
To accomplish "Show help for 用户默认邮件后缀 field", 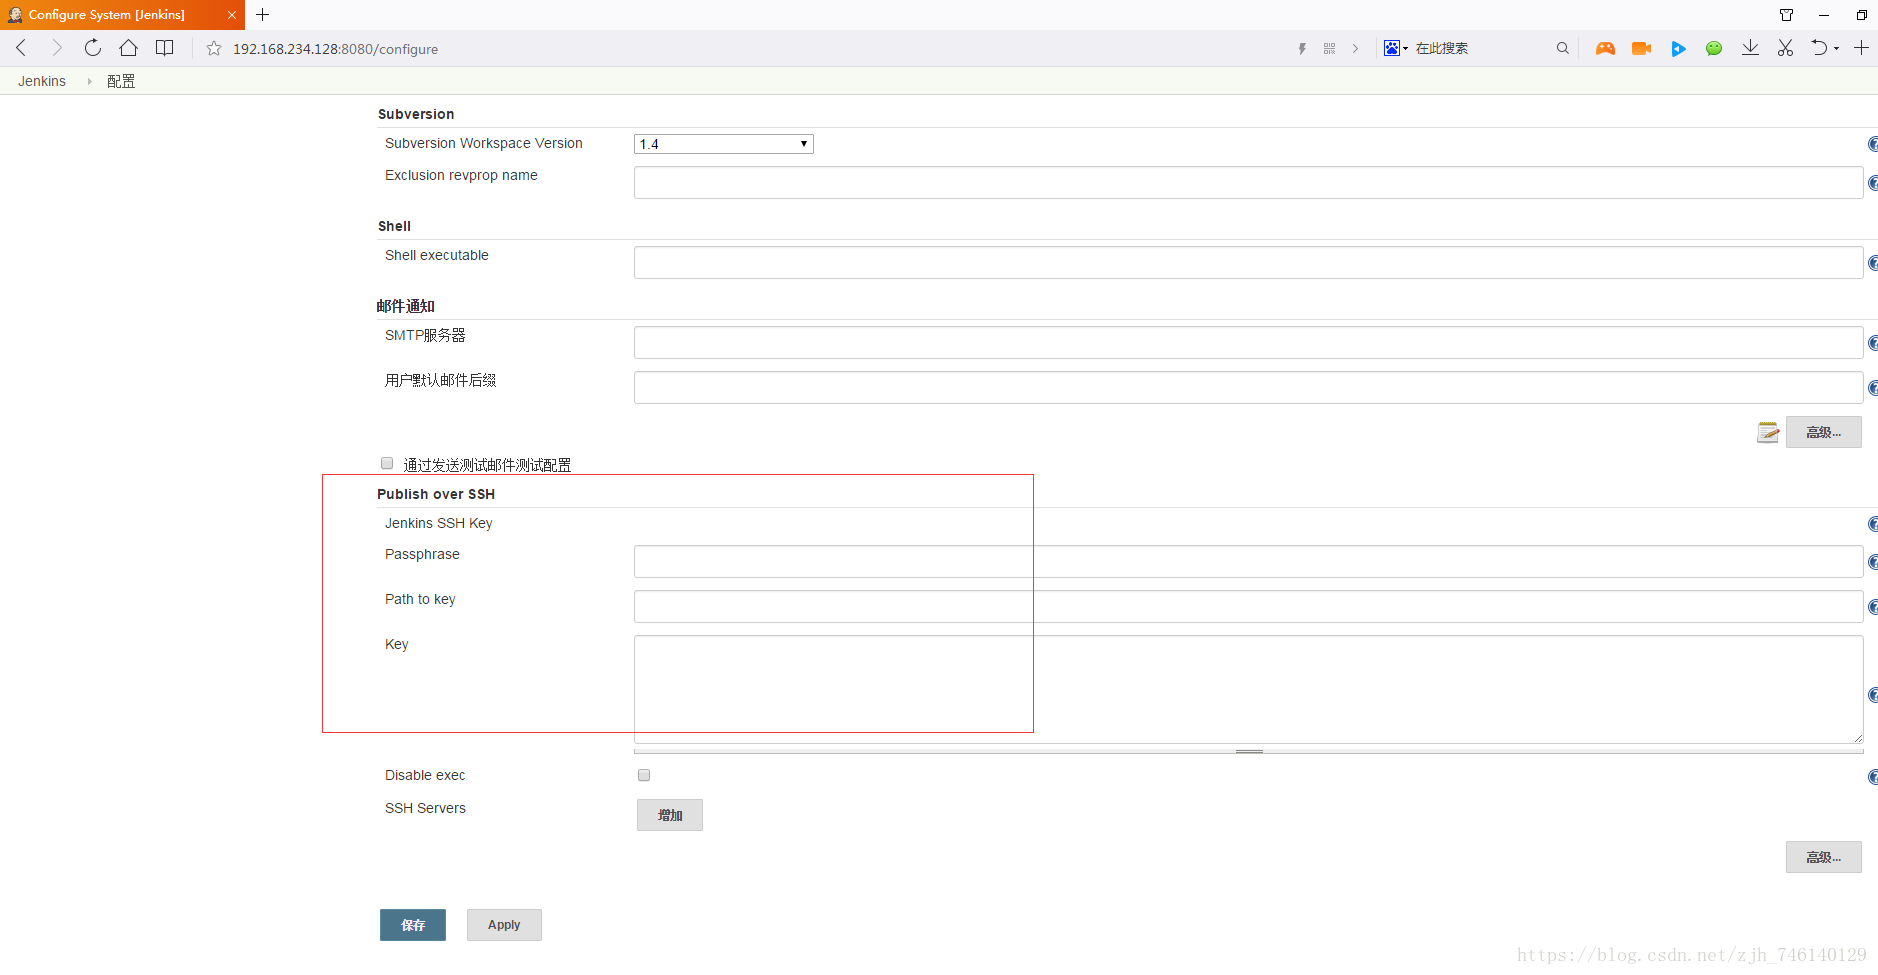I will 1872,388.
